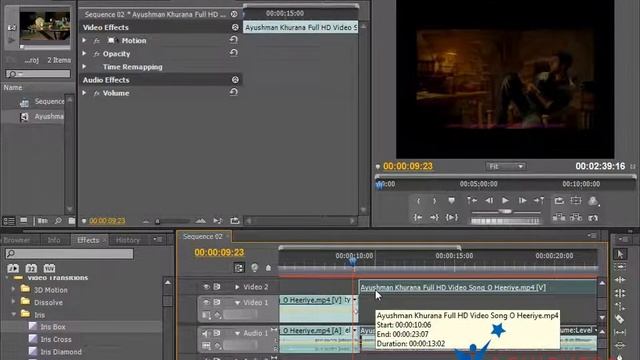640x360 pixels.
Task: Click Go to In point button
Action: click(472, 200)
